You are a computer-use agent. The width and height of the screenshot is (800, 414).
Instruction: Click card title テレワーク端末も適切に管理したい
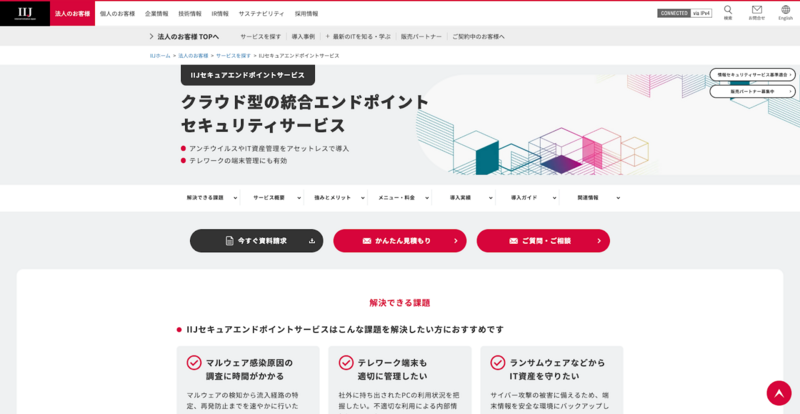[x=392, y=370]
